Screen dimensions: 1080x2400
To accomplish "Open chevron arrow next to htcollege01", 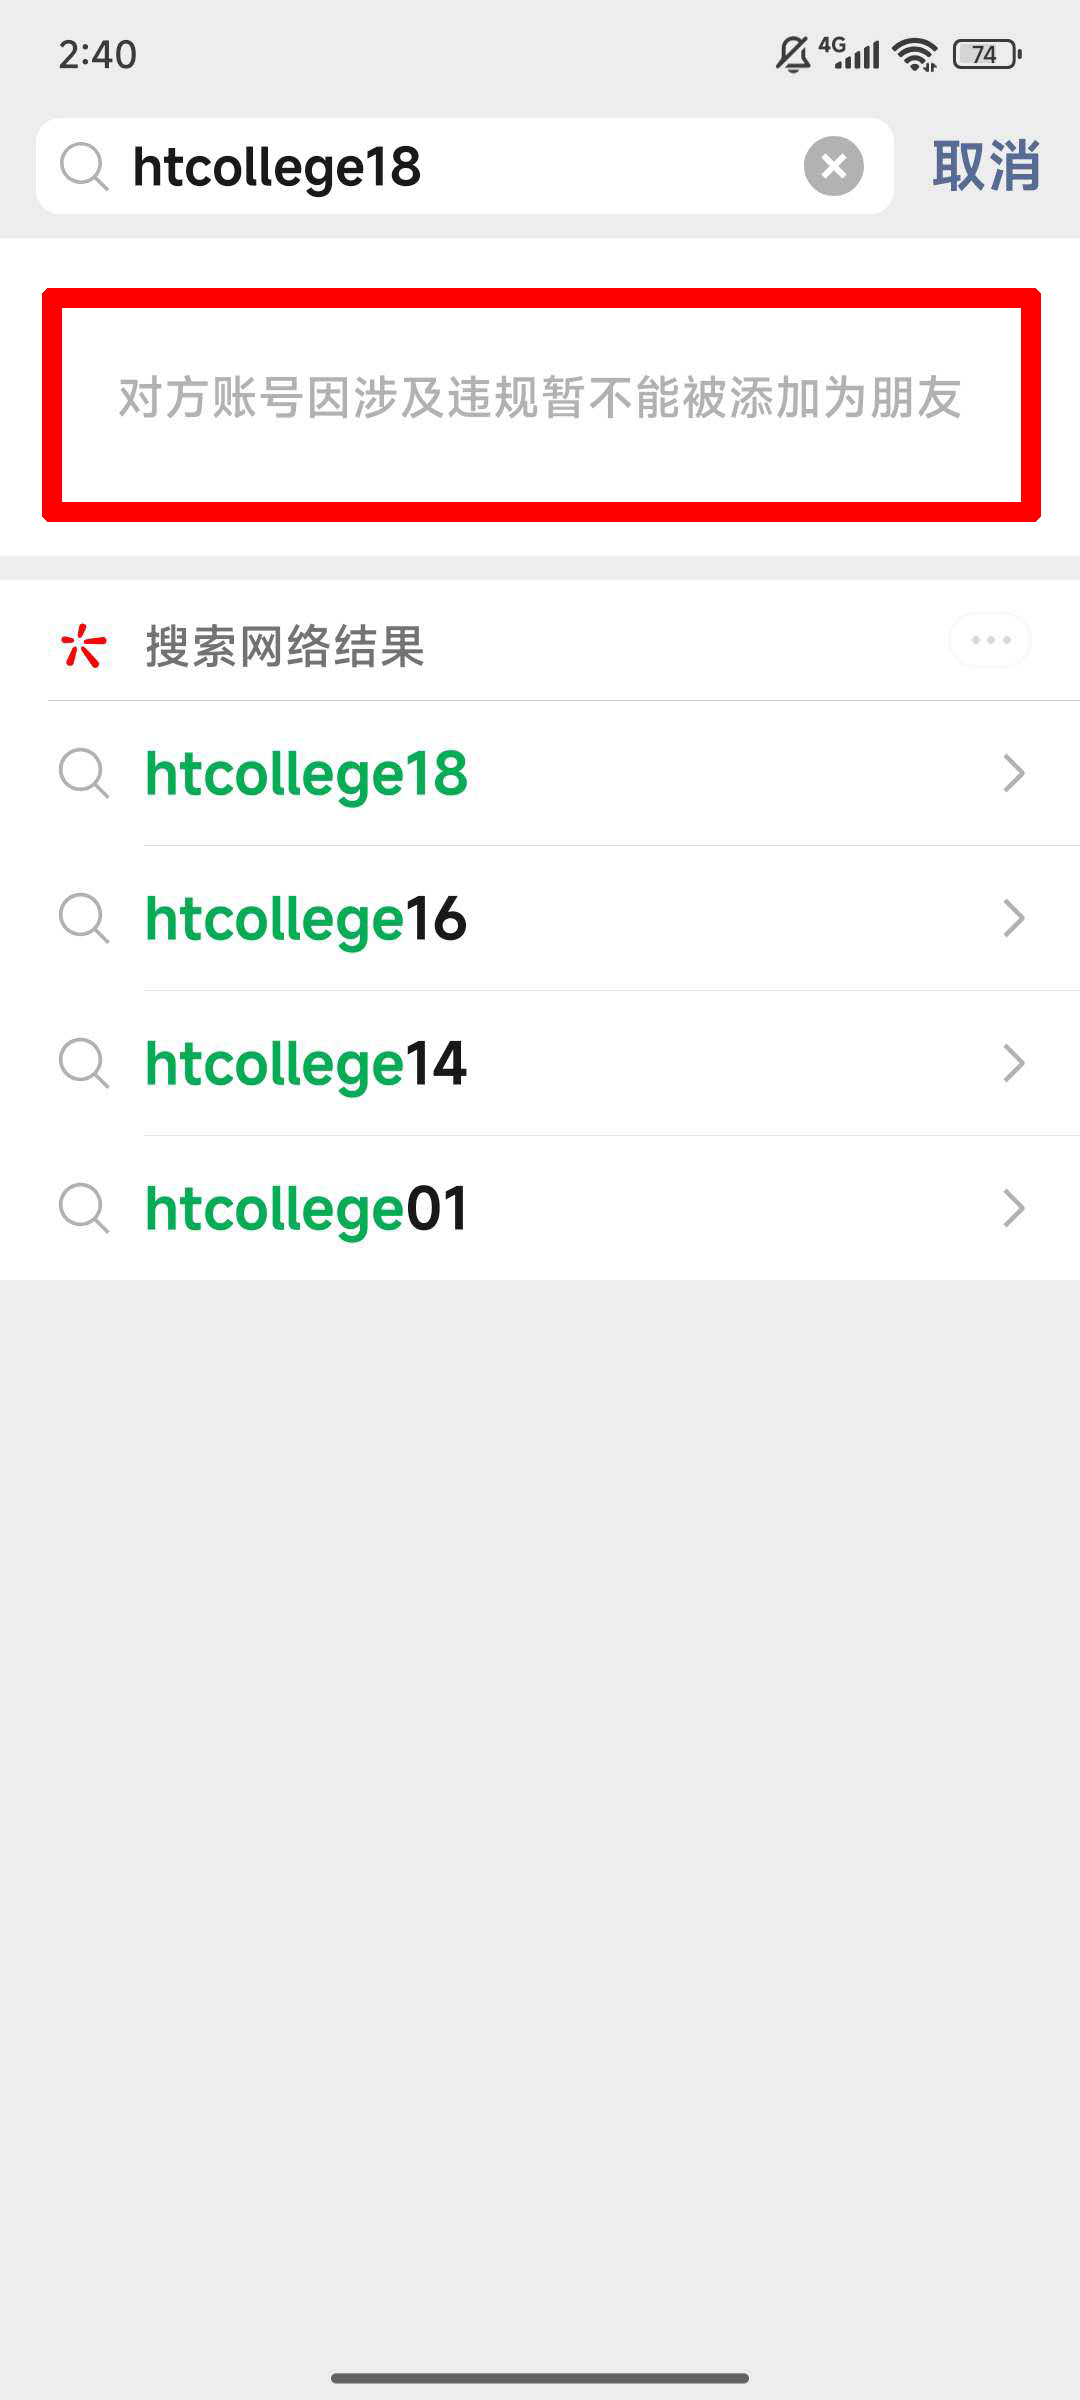I will click(1014, 1208).
